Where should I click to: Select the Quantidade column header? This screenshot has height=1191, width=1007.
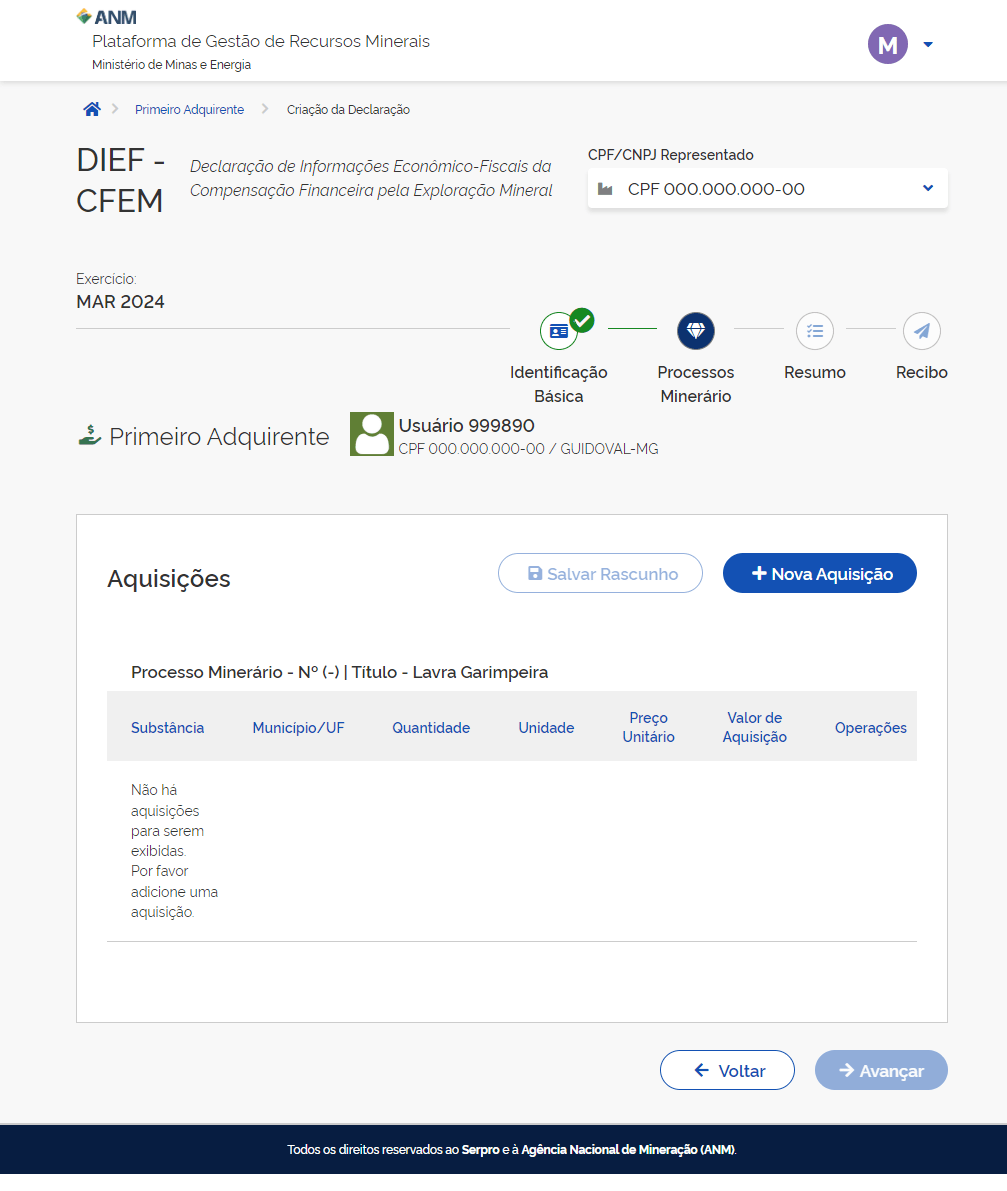[431, 728]
